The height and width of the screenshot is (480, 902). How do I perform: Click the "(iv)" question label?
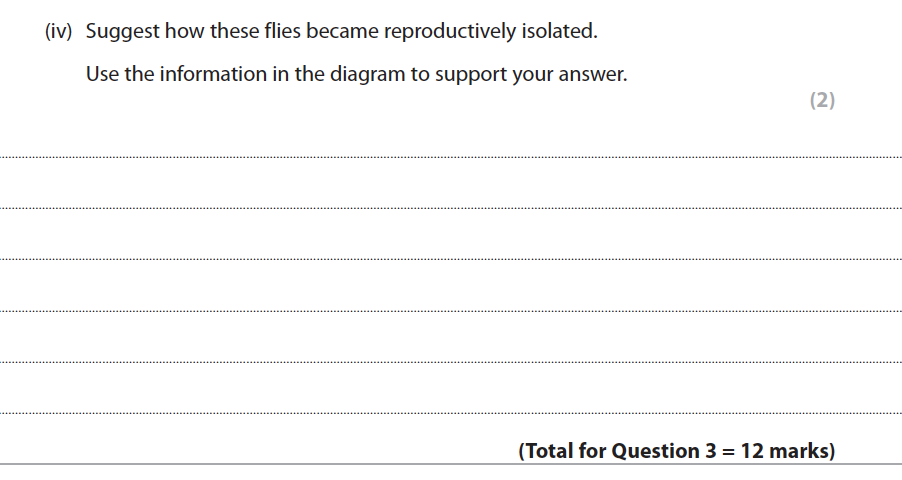pos(60,31)
